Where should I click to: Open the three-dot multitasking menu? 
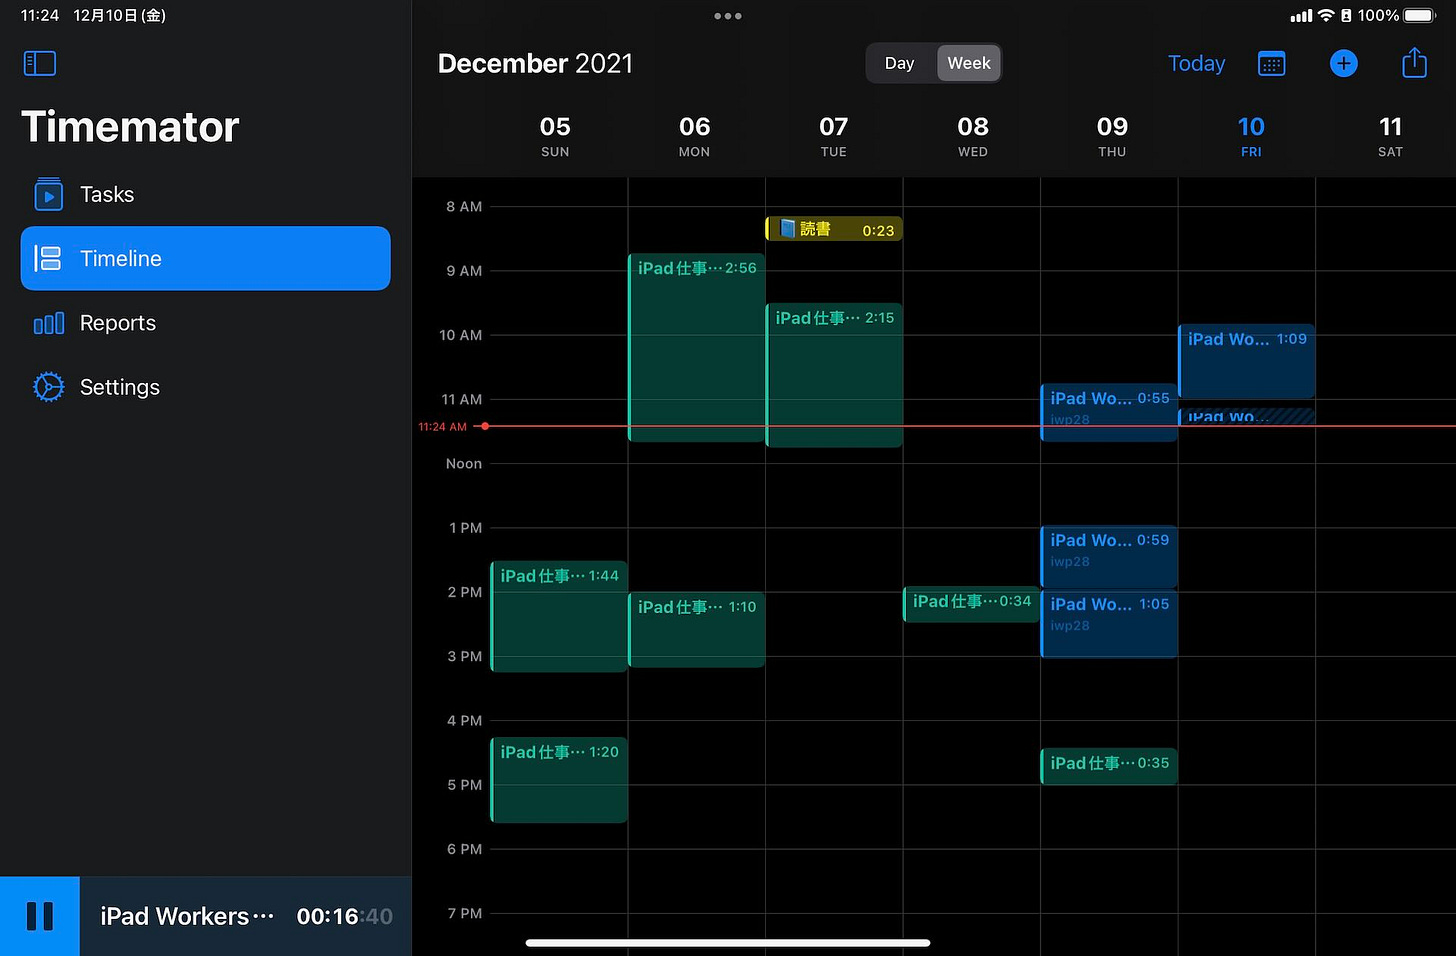728,16
